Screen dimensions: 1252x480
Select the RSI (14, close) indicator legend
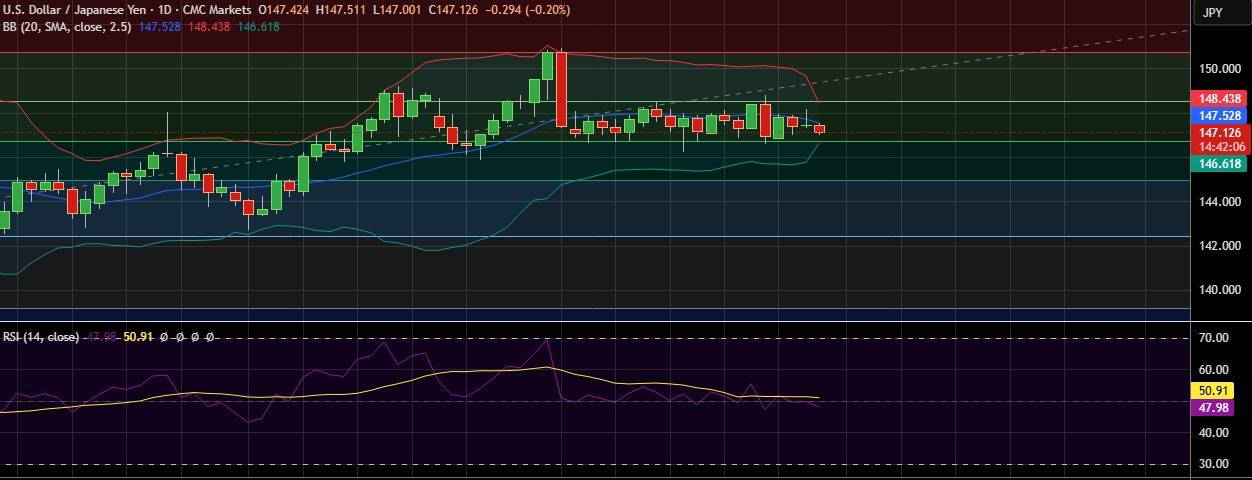(40, 338)
